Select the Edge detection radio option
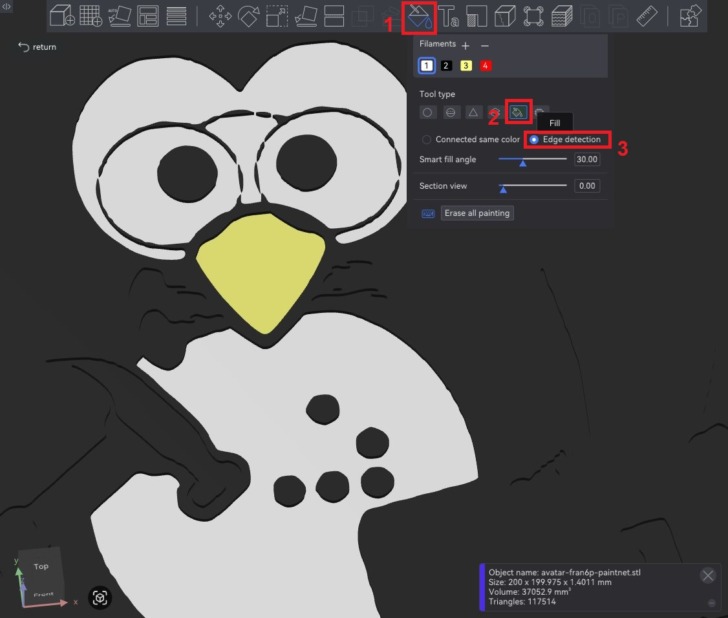The image size is (728, 618). click(566, 139)
